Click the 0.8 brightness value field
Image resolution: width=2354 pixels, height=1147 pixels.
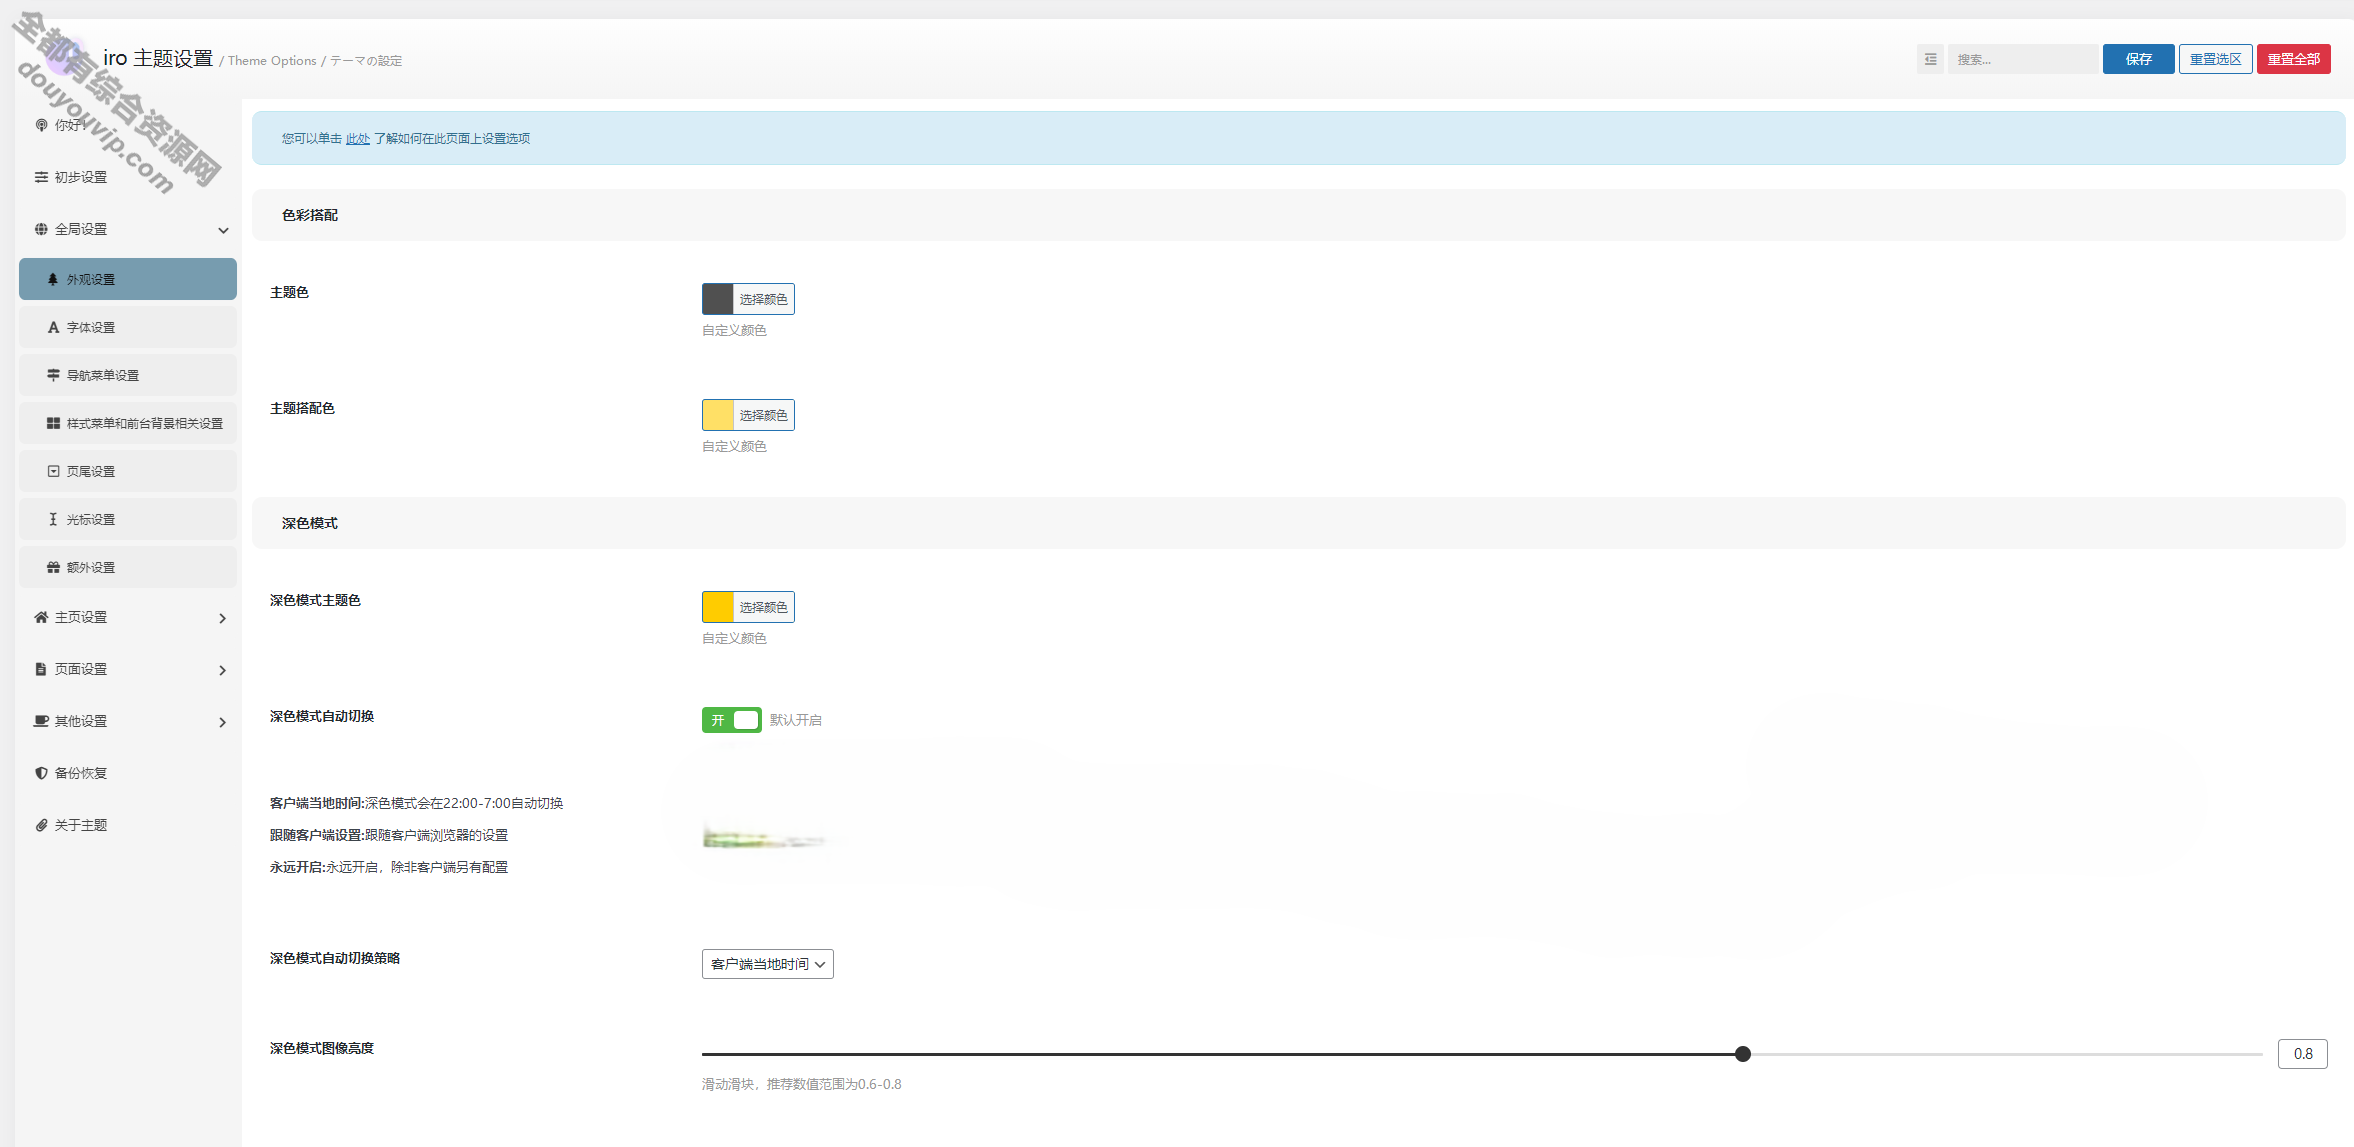2302,1054
